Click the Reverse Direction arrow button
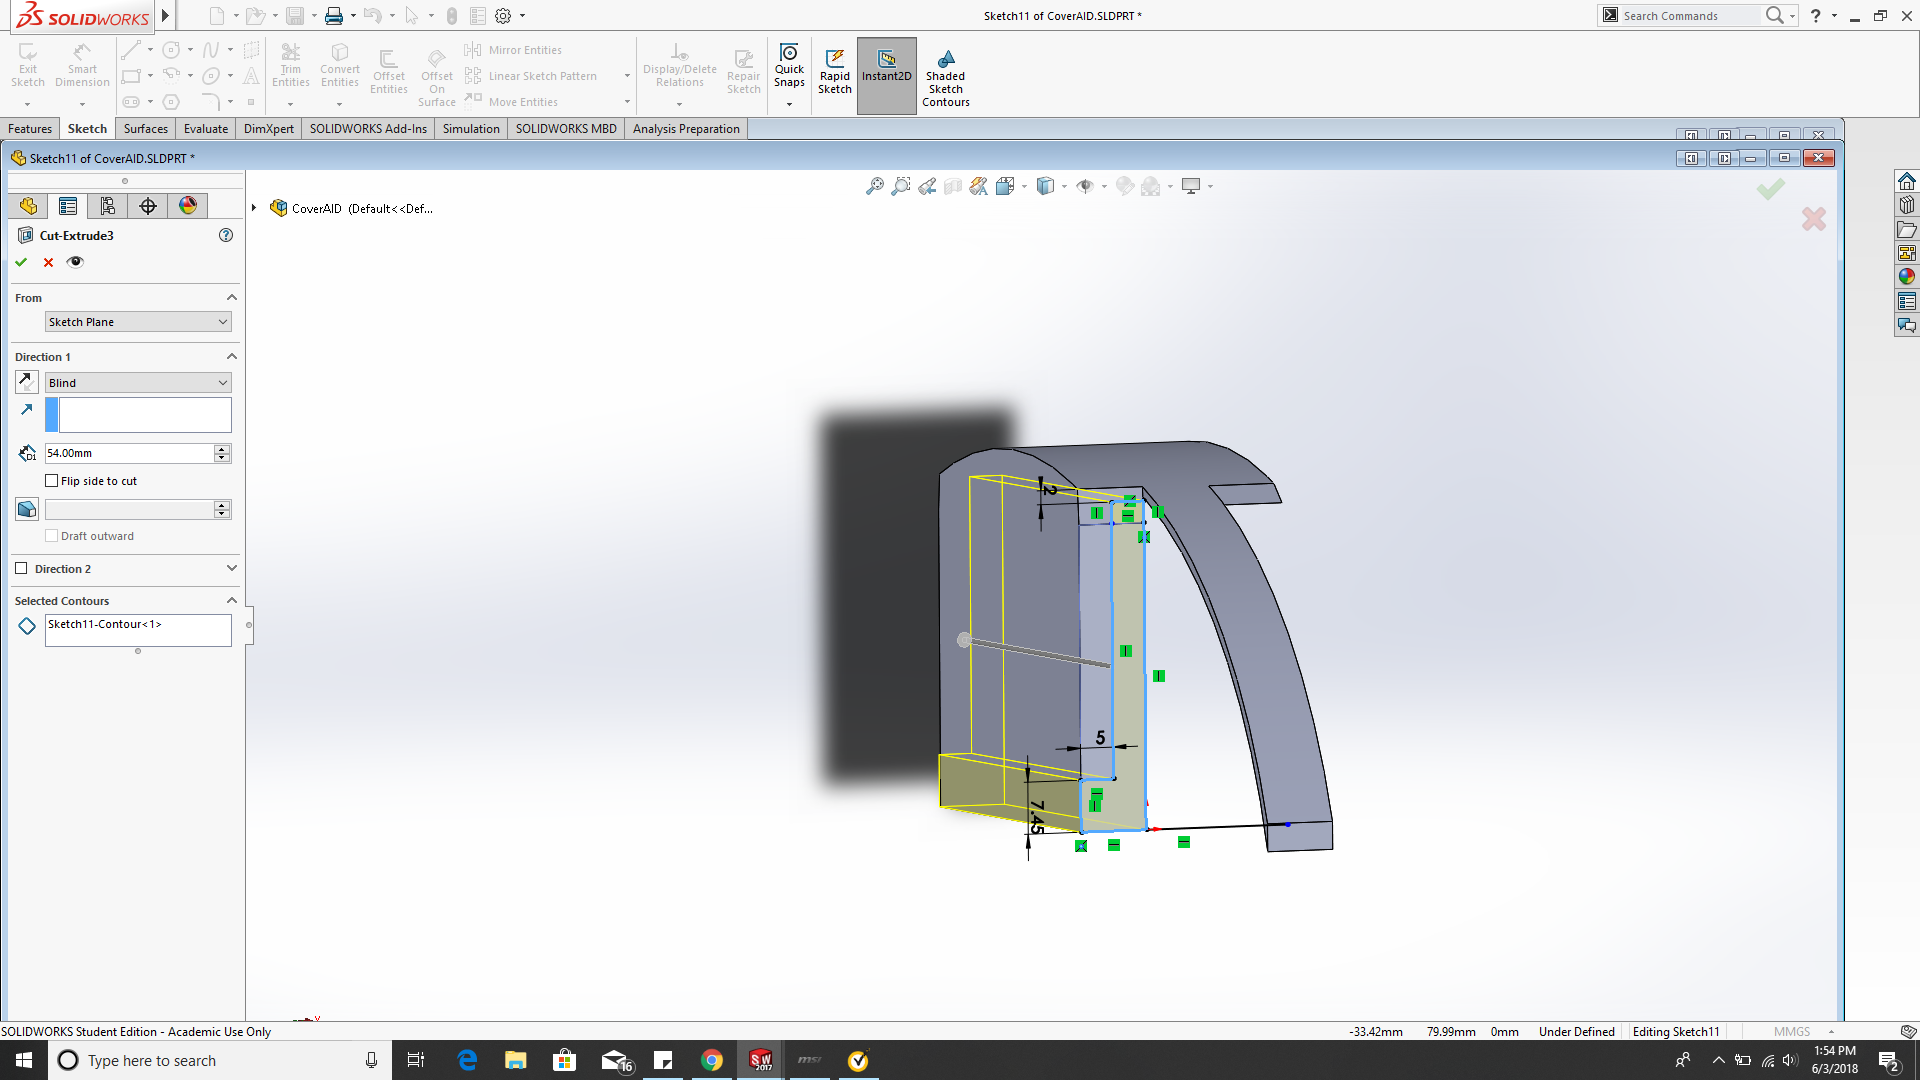Image resolution: width=1920 pixels, height=1080 pixels. tap(27, 382)
